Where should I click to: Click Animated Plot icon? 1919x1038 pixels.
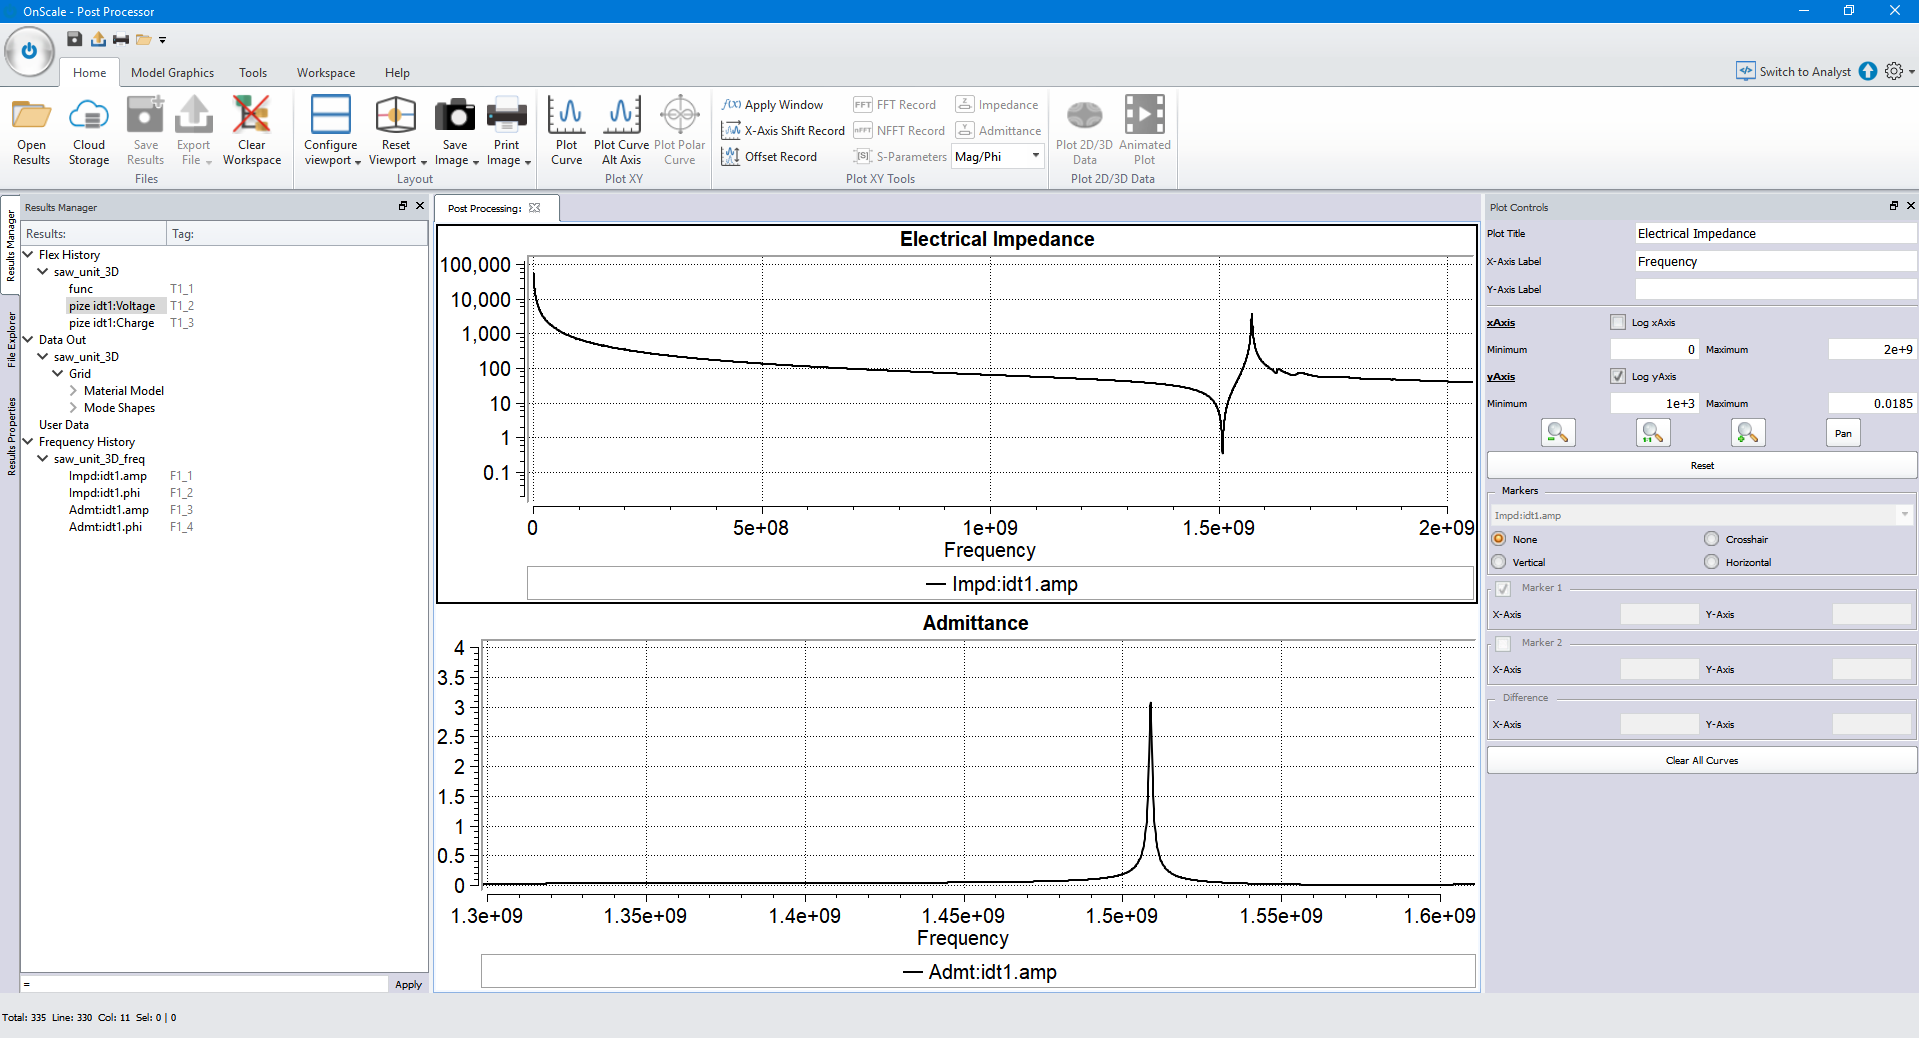[1144, 114]
